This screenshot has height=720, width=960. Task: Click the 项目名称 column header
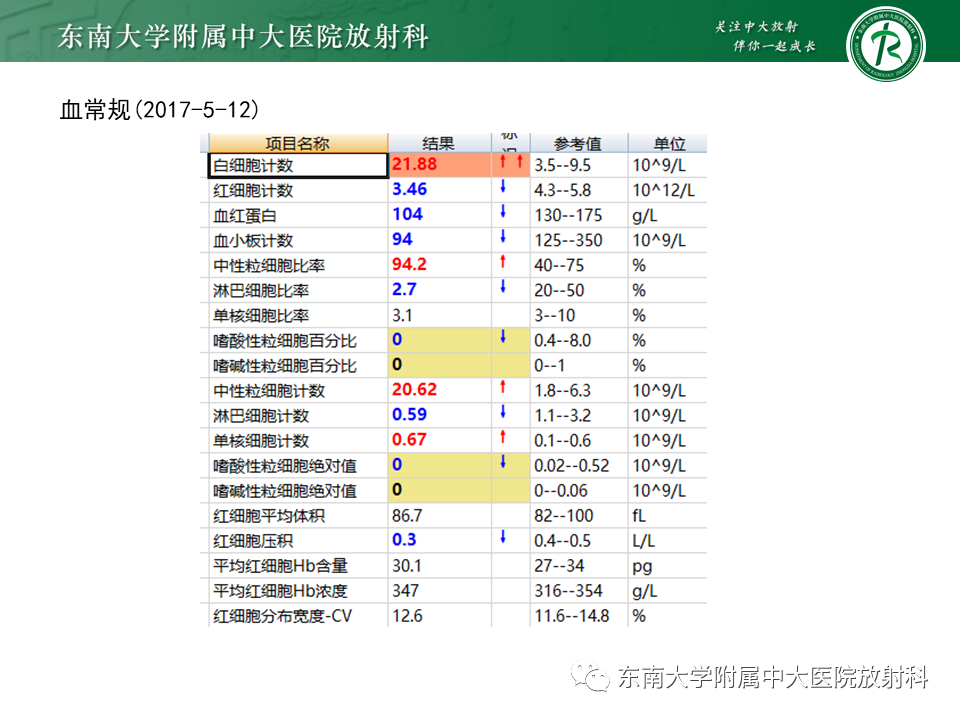298,143
